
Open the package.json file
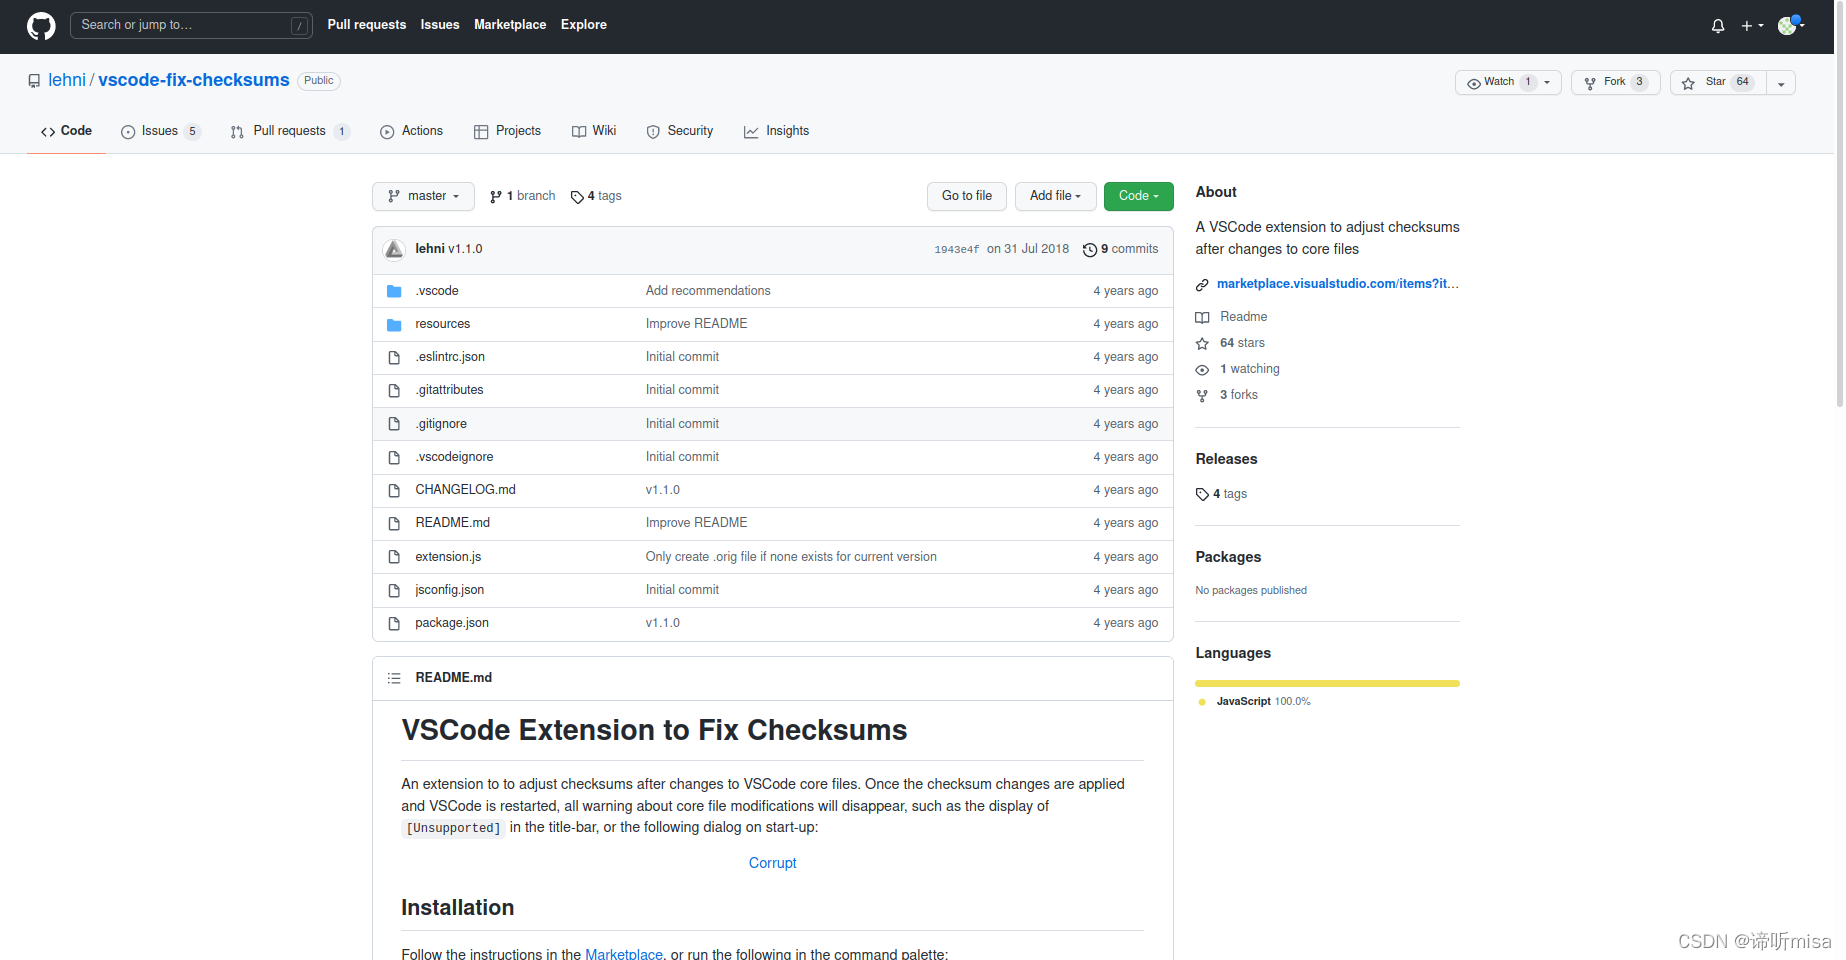[x=452, y=623]
